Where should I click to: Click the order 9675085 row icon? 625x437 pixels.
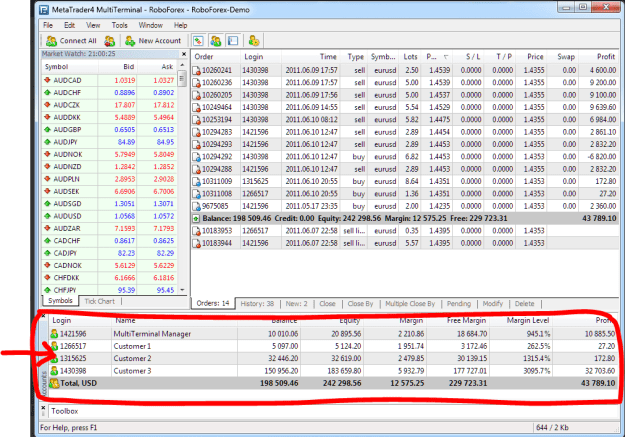point(197,207)
